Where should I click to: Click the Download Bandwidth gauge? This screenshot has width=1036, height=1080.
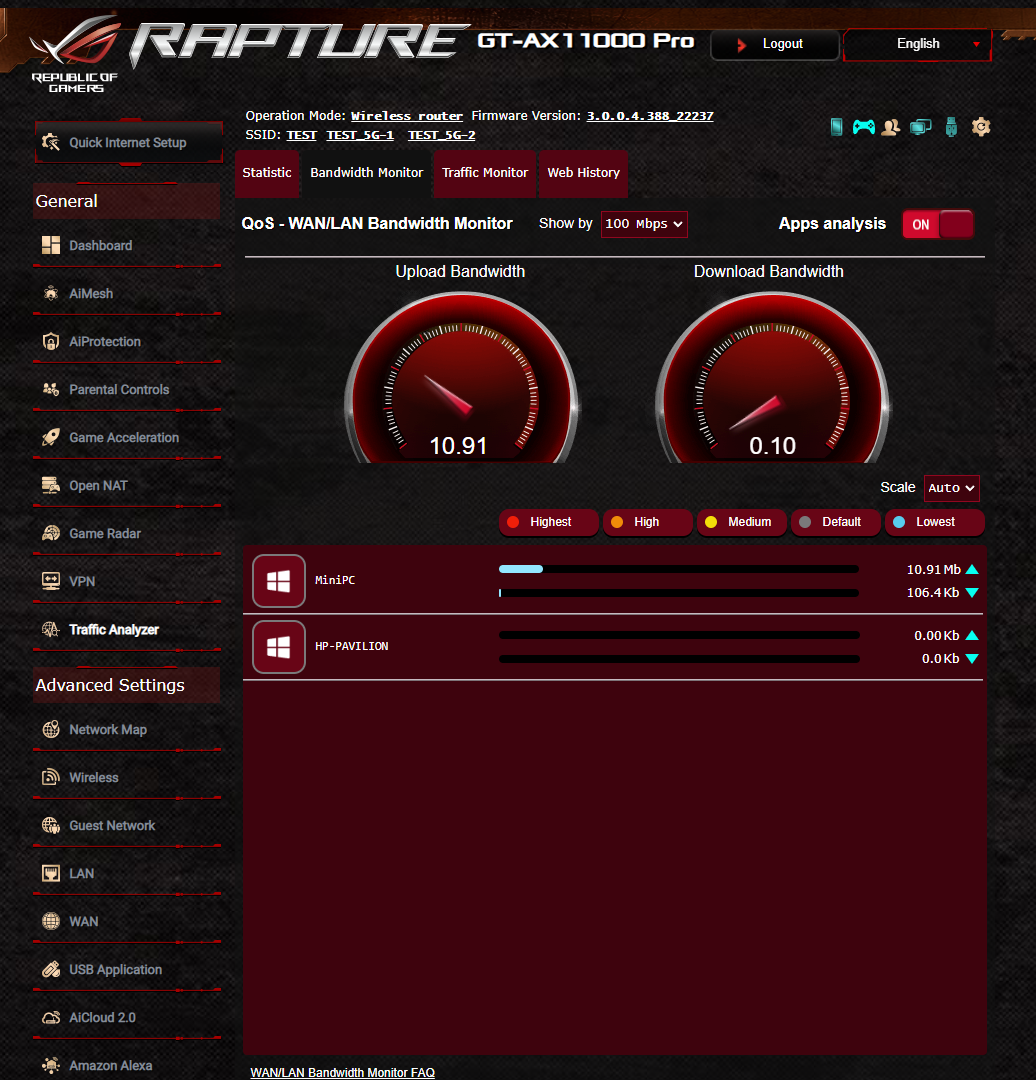pos(772,377)
